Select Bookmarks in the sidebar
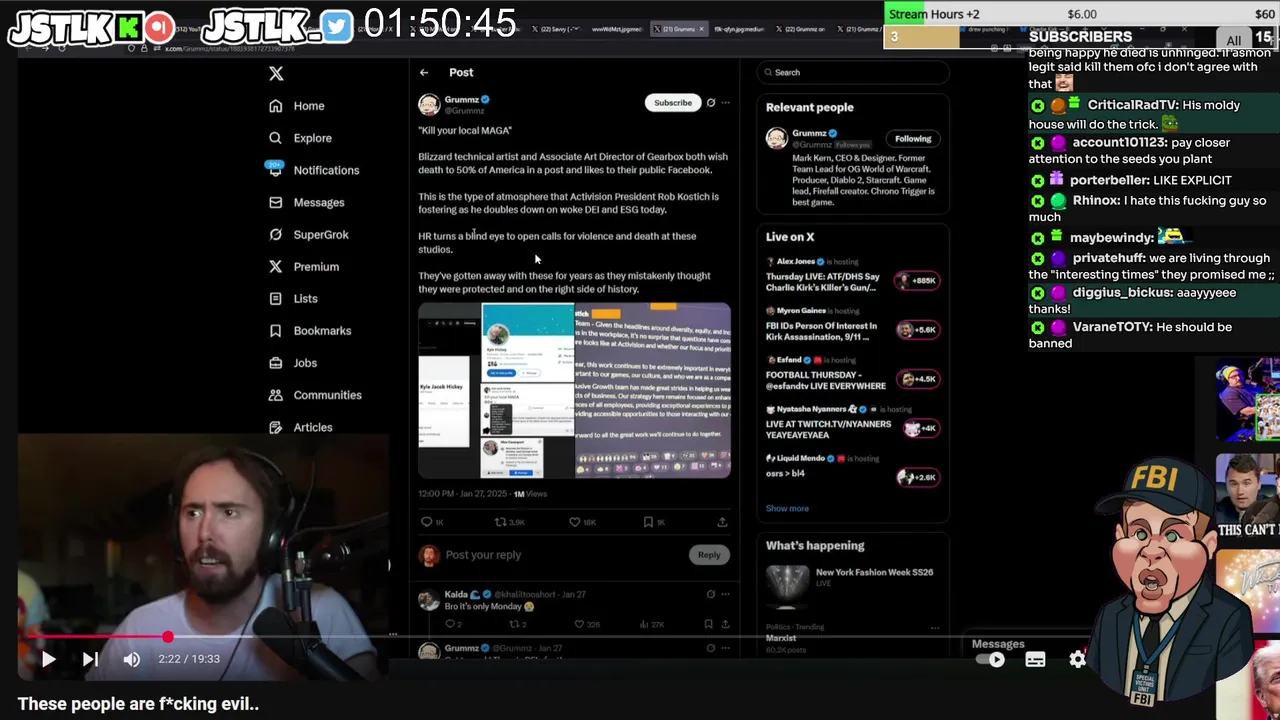 [x=310, y=331]
